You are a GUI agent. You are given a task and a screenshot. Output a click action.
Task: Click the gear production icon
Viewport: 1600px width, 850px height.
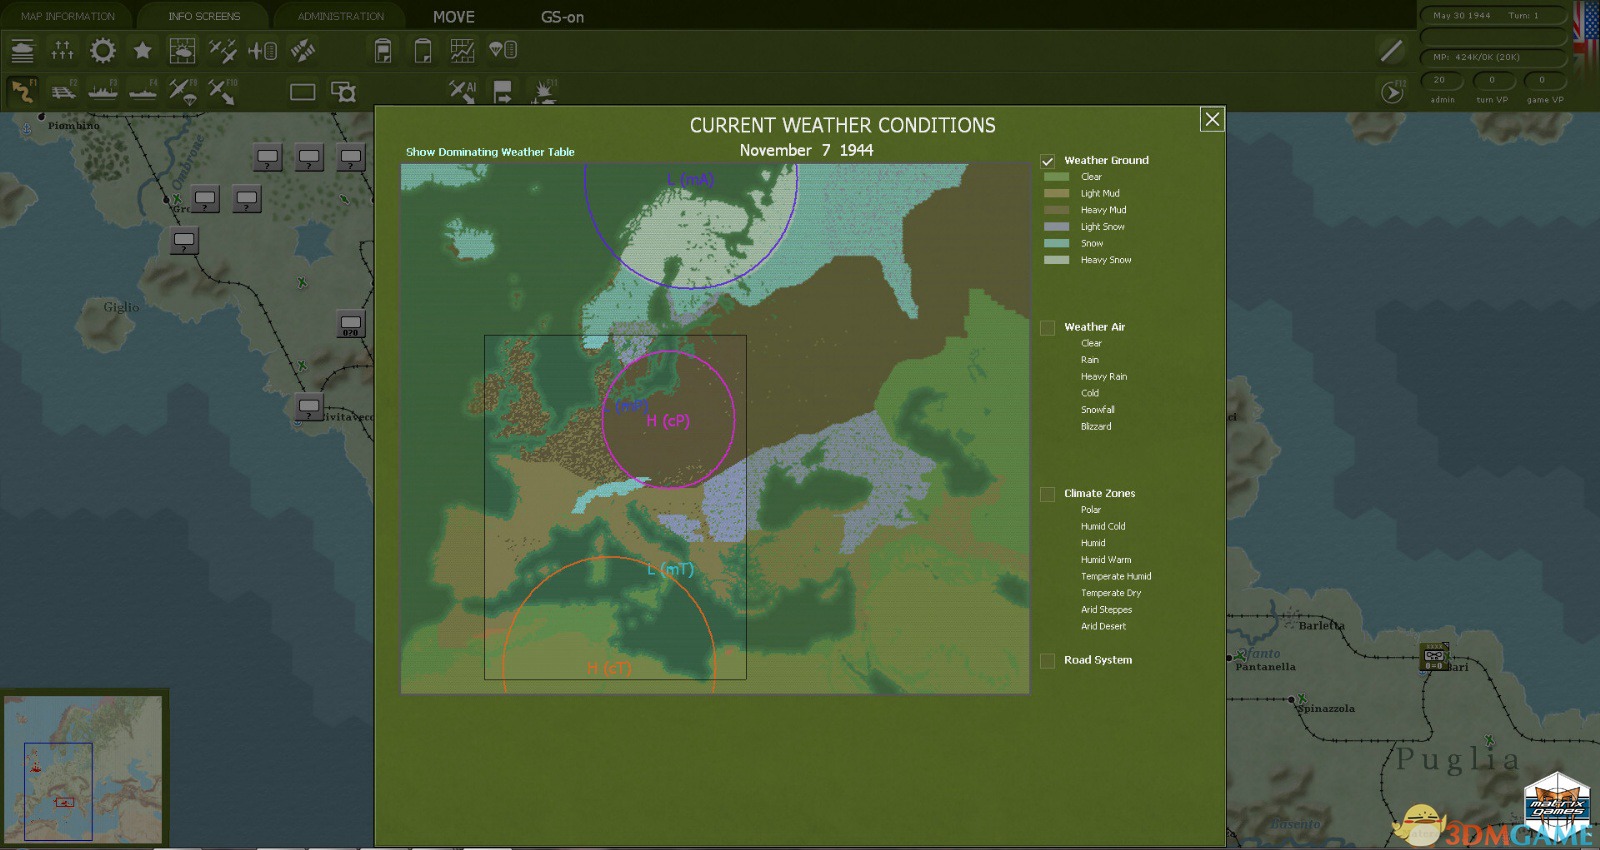click(102, 50)
